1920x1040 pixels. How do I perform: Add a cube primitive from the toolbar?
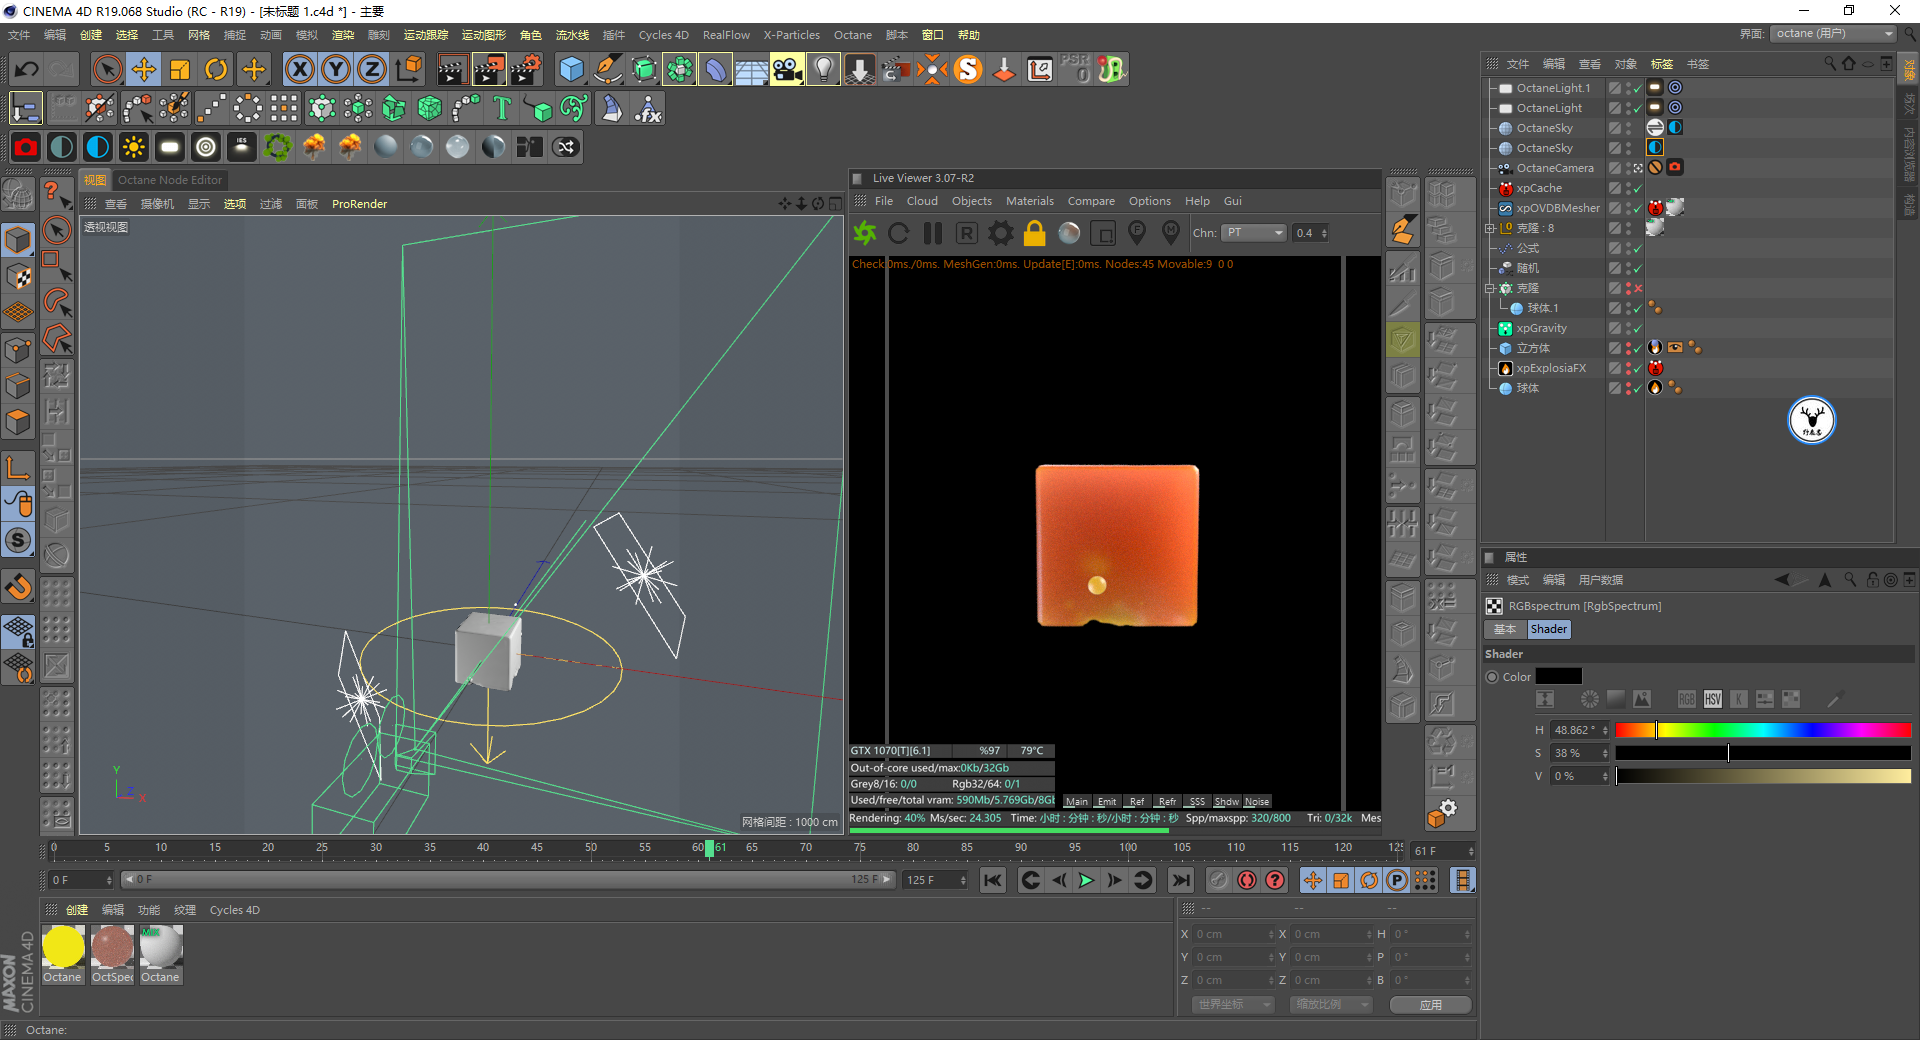(x=571, y=69)
